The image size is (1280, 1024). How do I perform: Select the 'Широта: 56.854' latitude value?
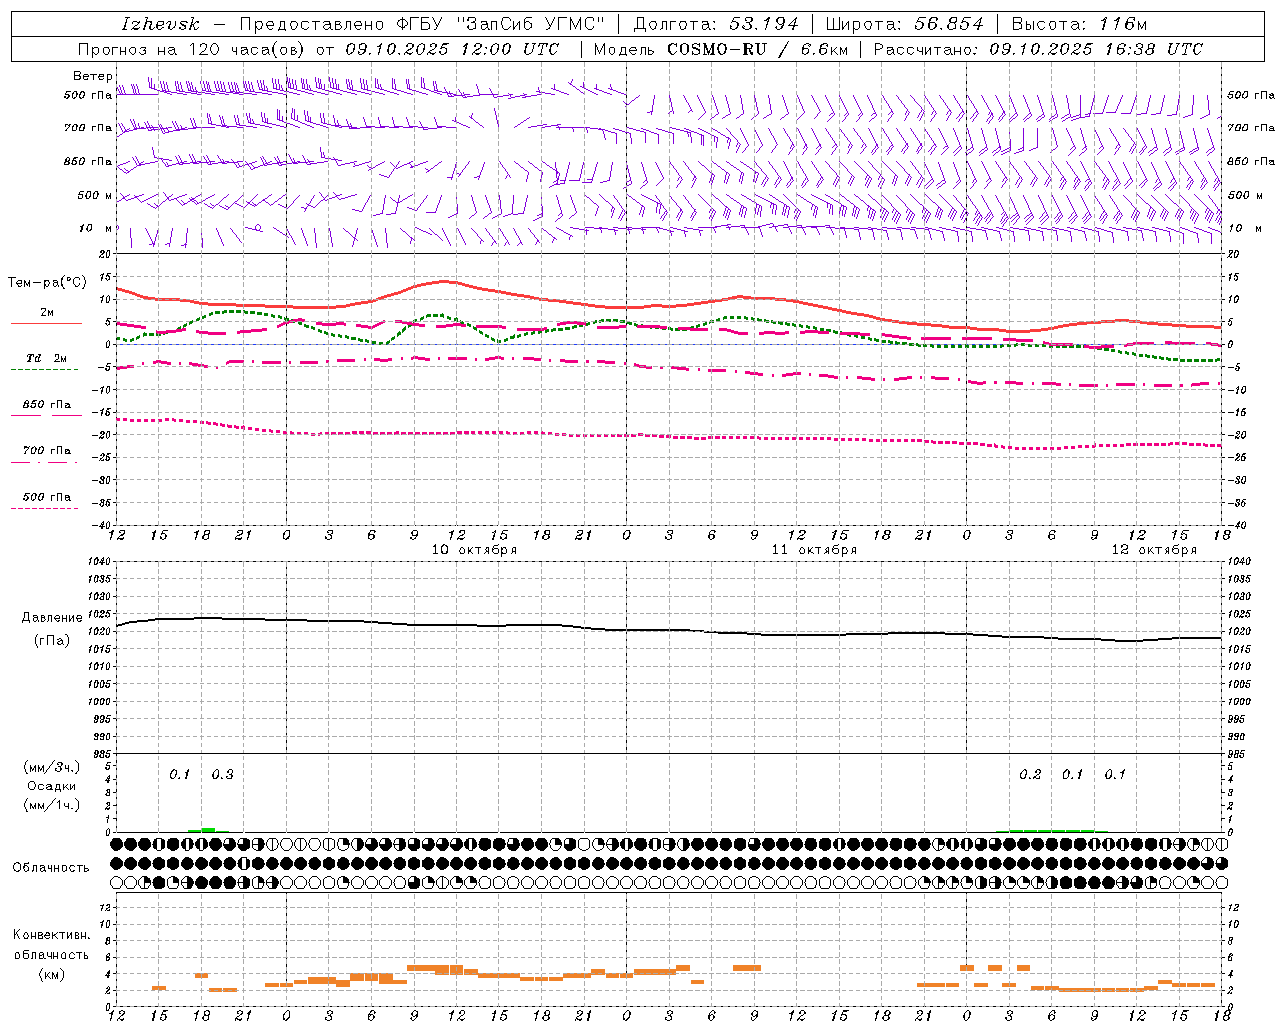[x=904, y=24]
